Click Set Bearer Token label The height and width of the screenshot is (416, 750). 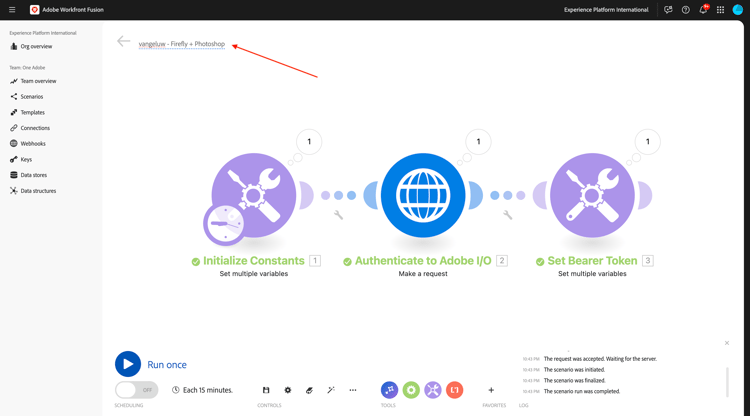point(592,261)
